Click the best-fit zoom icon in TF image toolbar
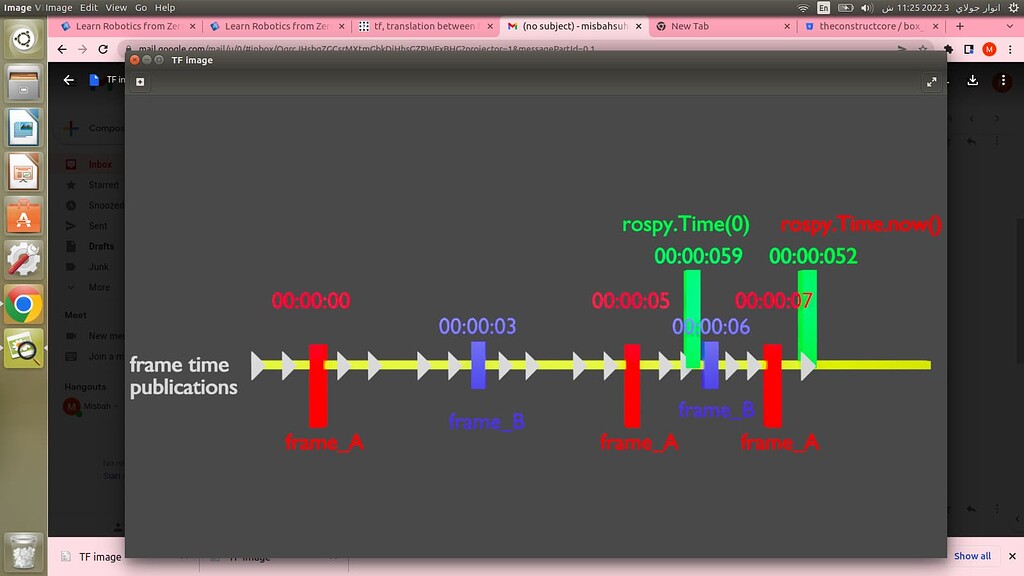The width and height of the screenshot is (1024, 576). click(139, 81)
